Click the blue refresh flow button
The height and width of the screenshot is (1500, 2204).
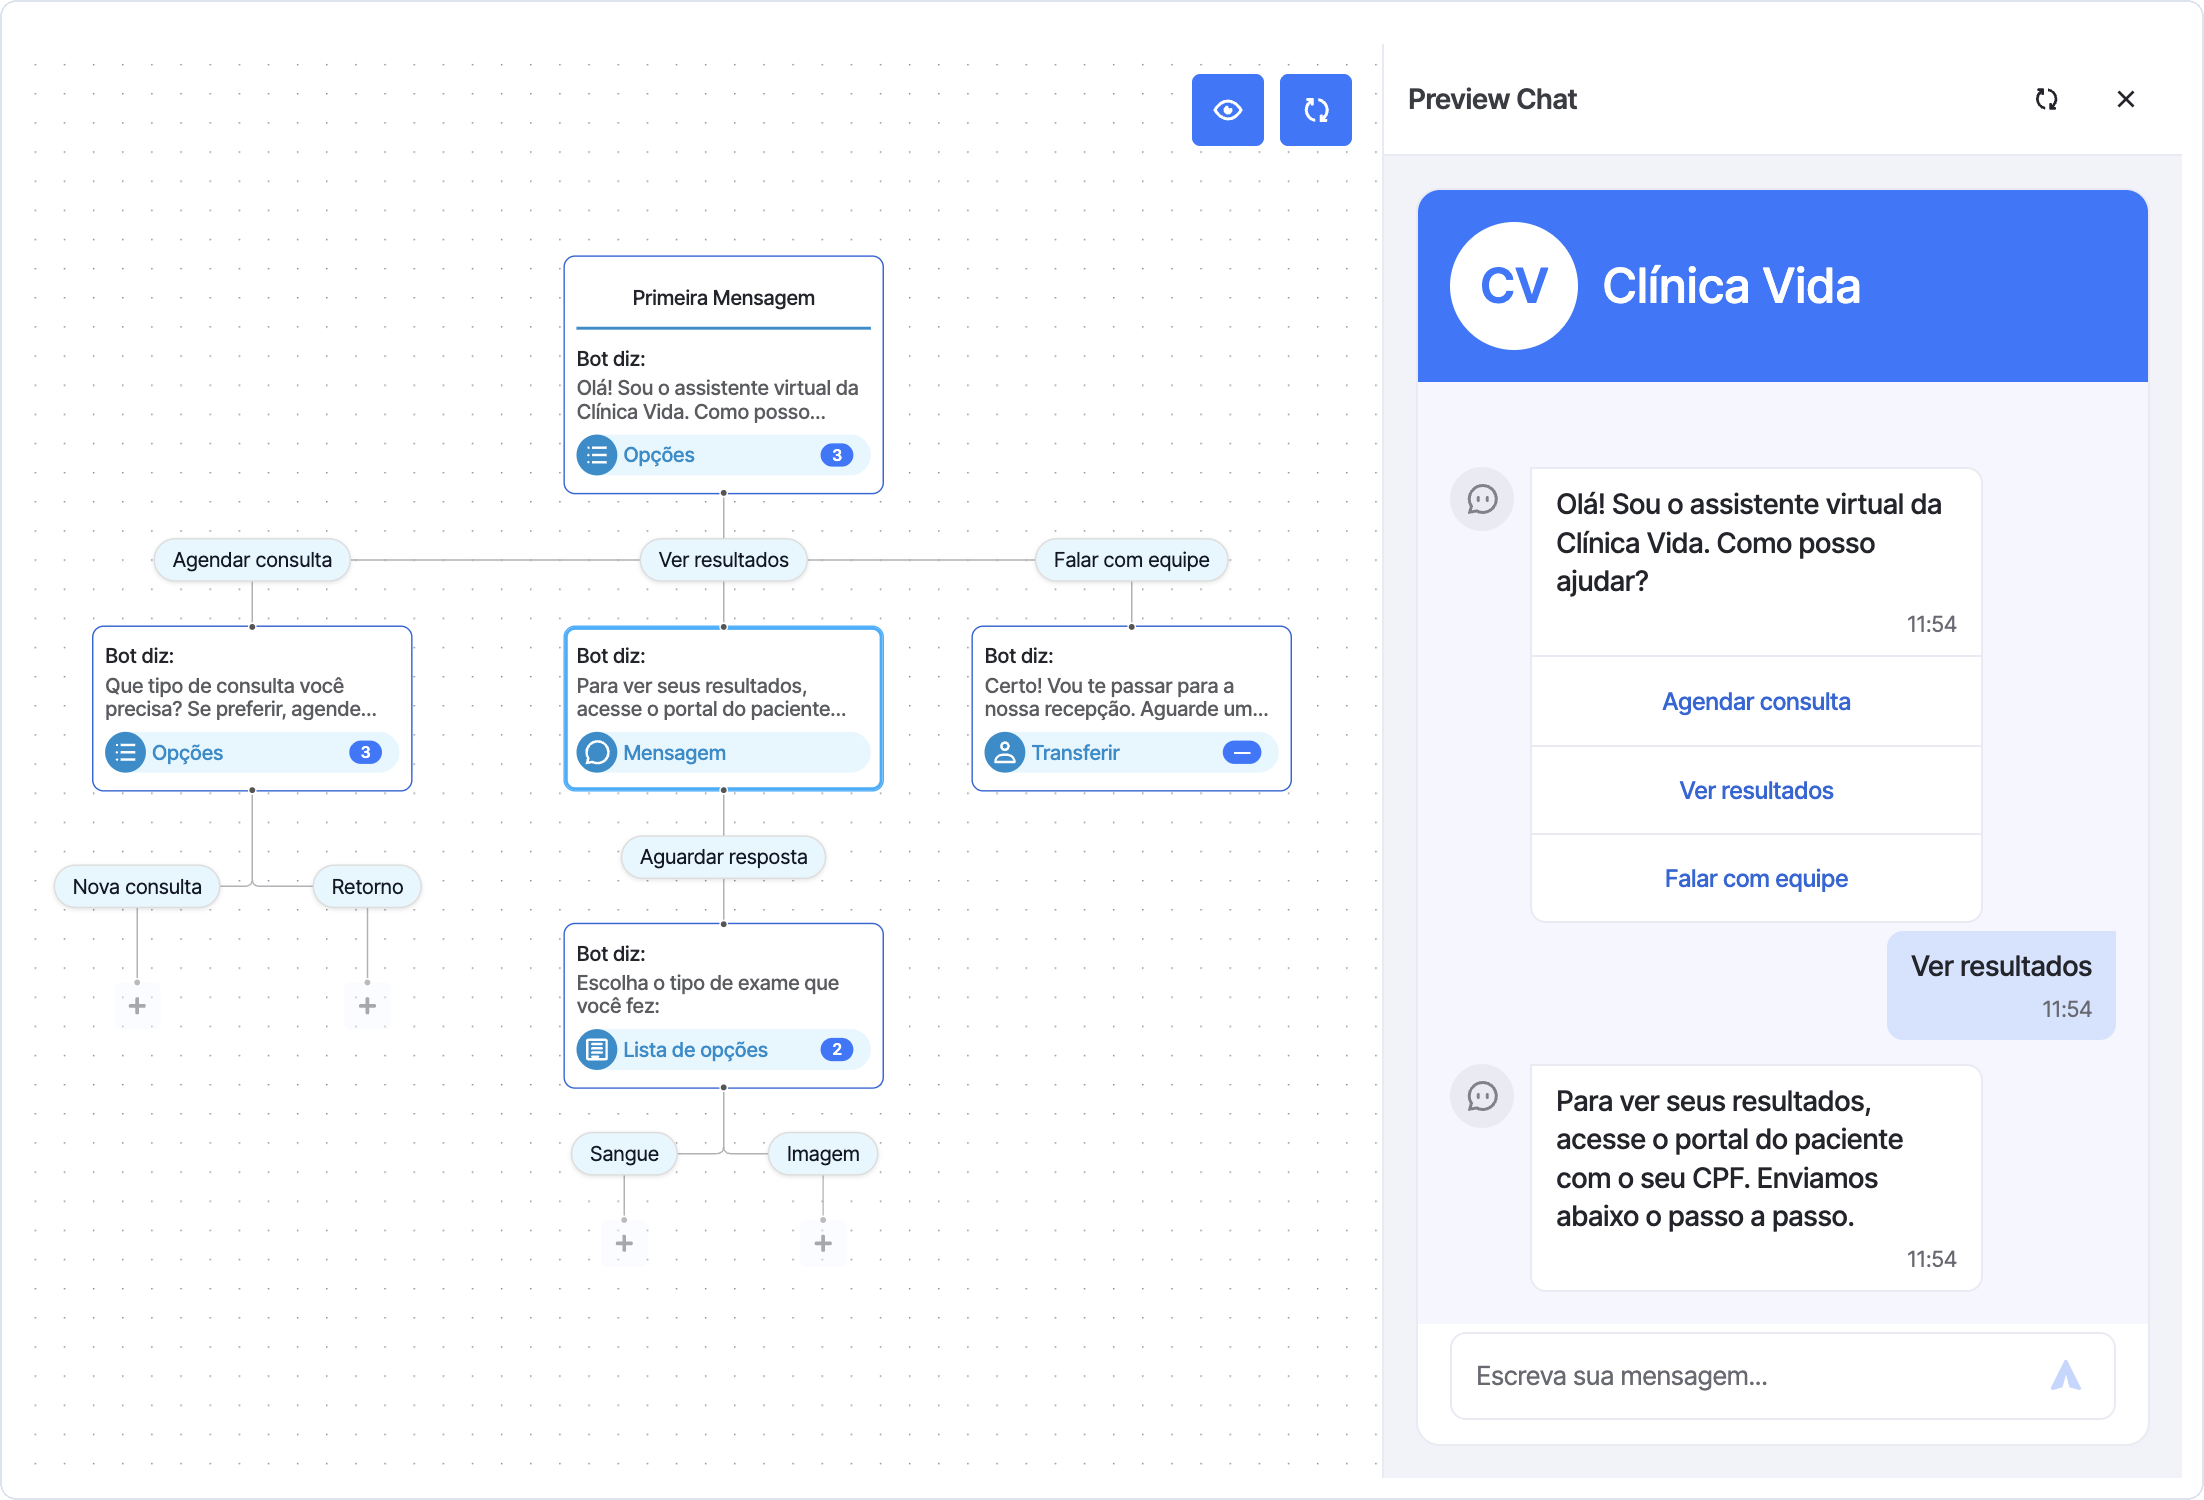coord(1315,110)
